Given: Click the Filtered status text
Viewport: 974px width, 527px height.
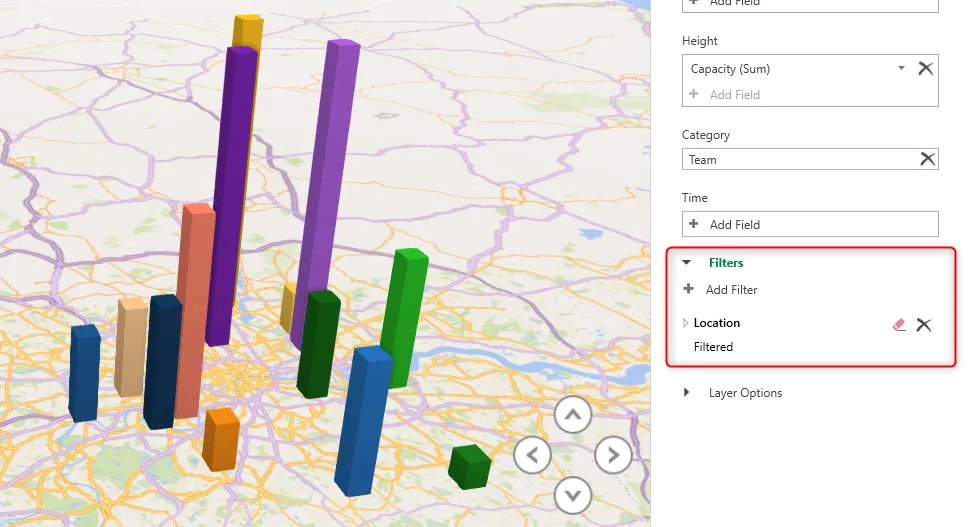Looking at the screenshot, I should coord(713,347).
